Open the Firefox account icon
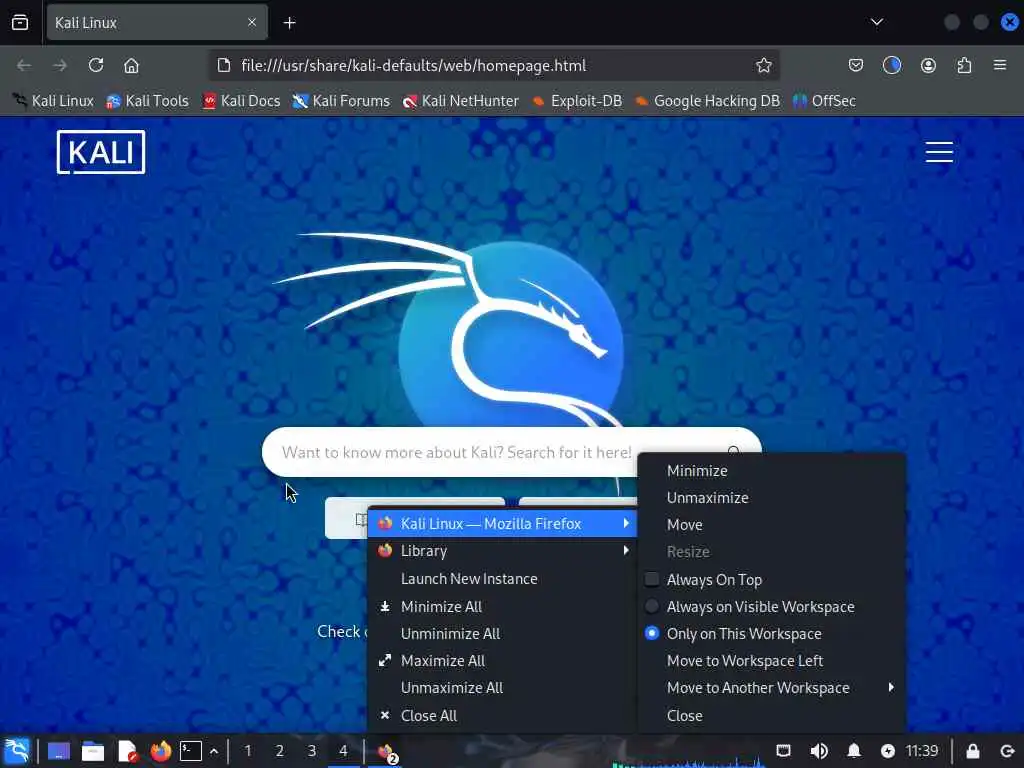This screenshot has height=768, width=1024. 928,65
